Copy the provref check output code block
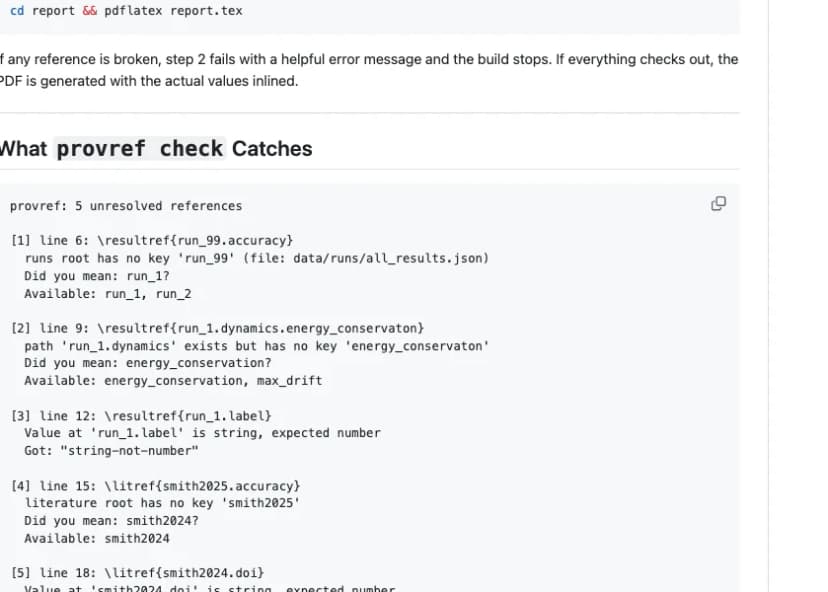 point(718,203)
